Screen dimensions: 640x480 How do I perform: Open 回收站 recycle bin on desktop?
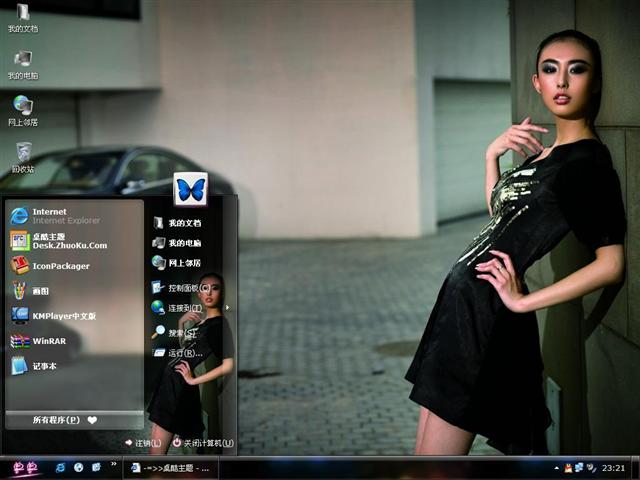(x=23, y=158)
